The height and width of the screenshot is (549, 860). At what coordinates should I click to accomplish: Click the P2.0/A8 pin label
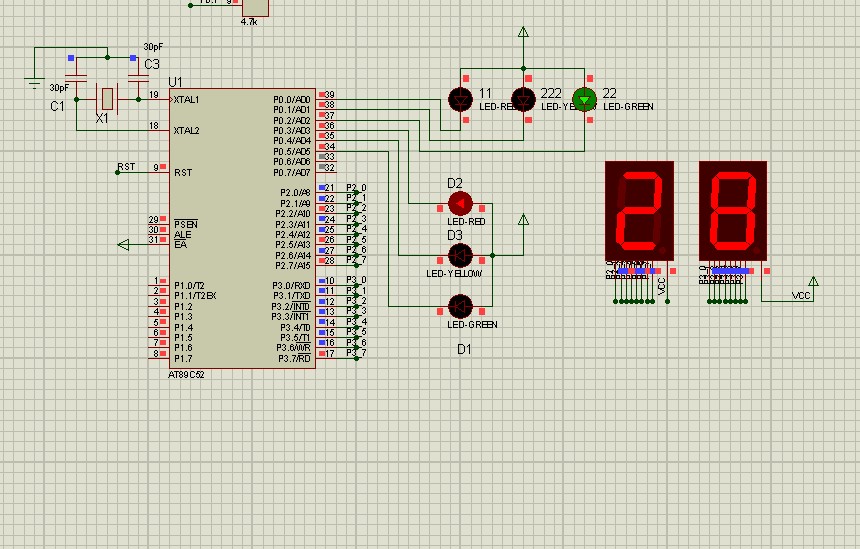point(295,193)
